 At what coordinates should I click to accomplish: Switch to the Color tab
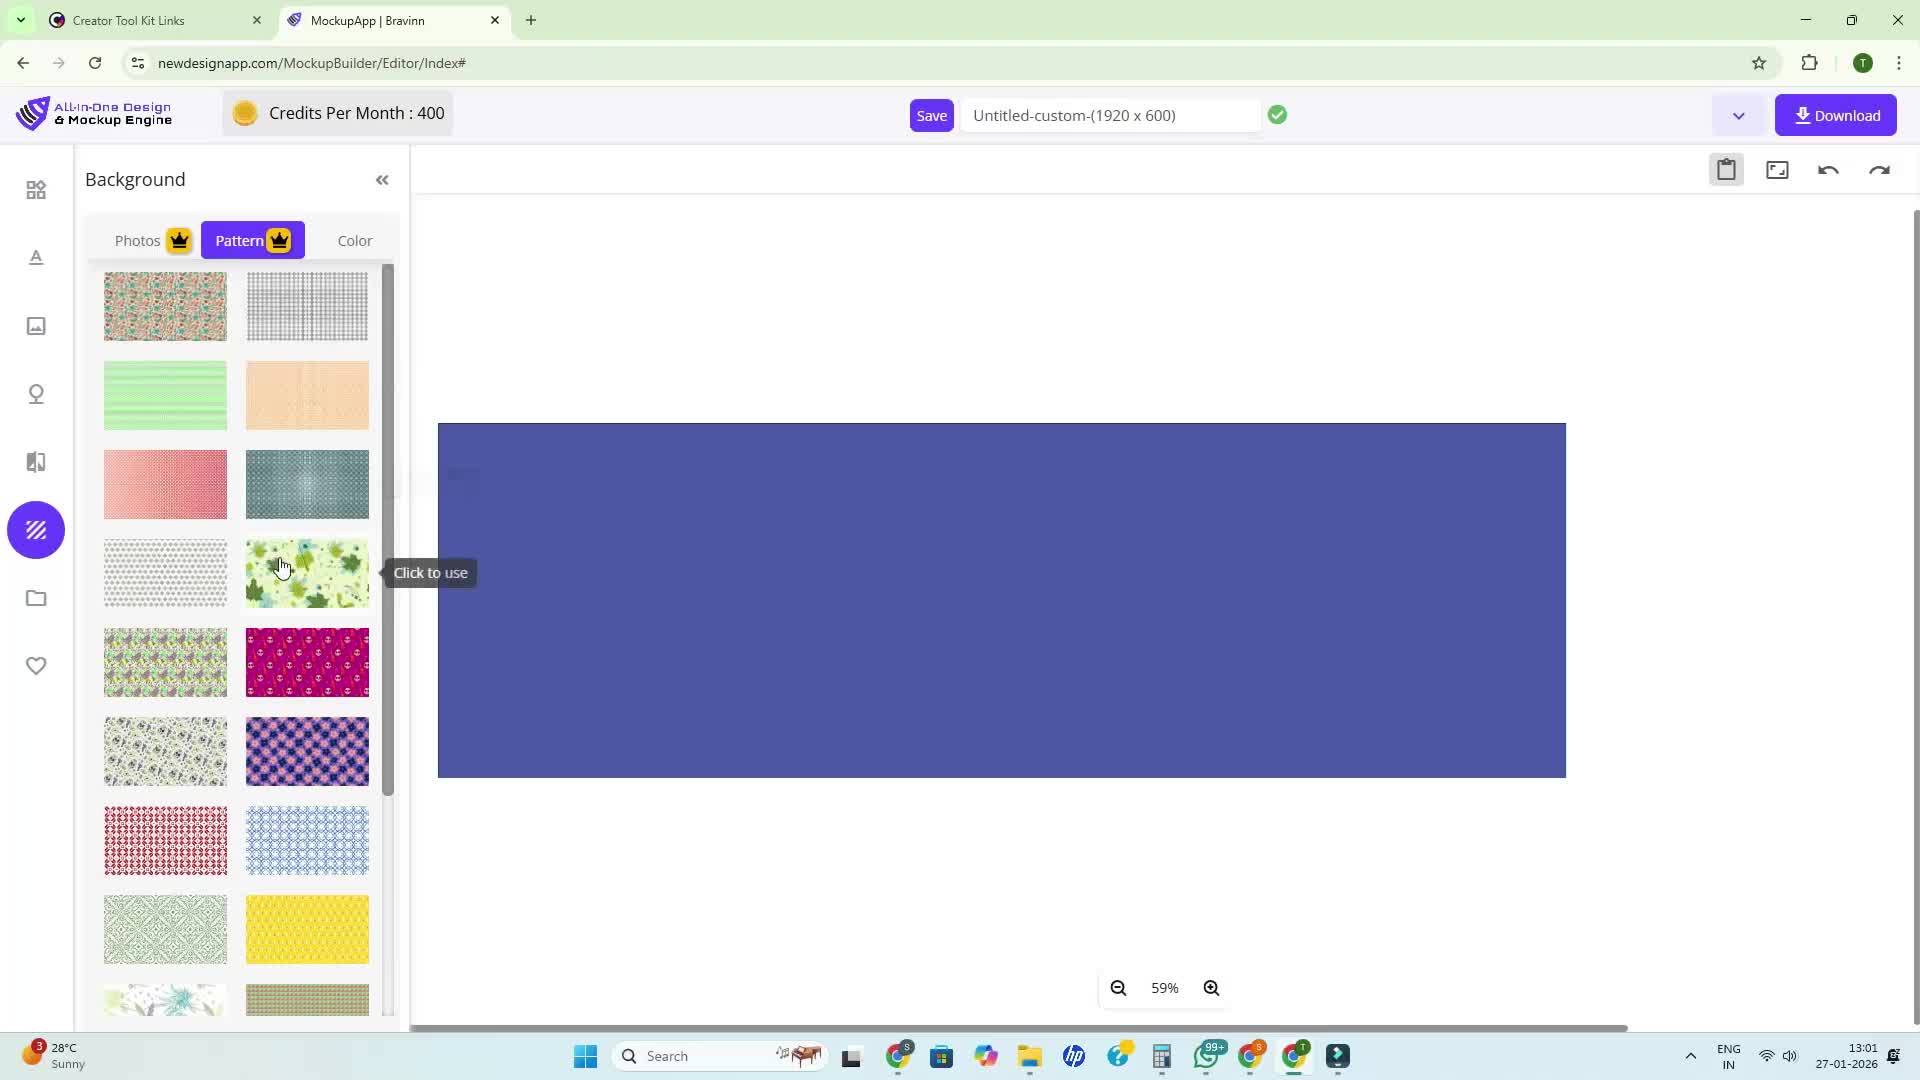click(354, 241)
